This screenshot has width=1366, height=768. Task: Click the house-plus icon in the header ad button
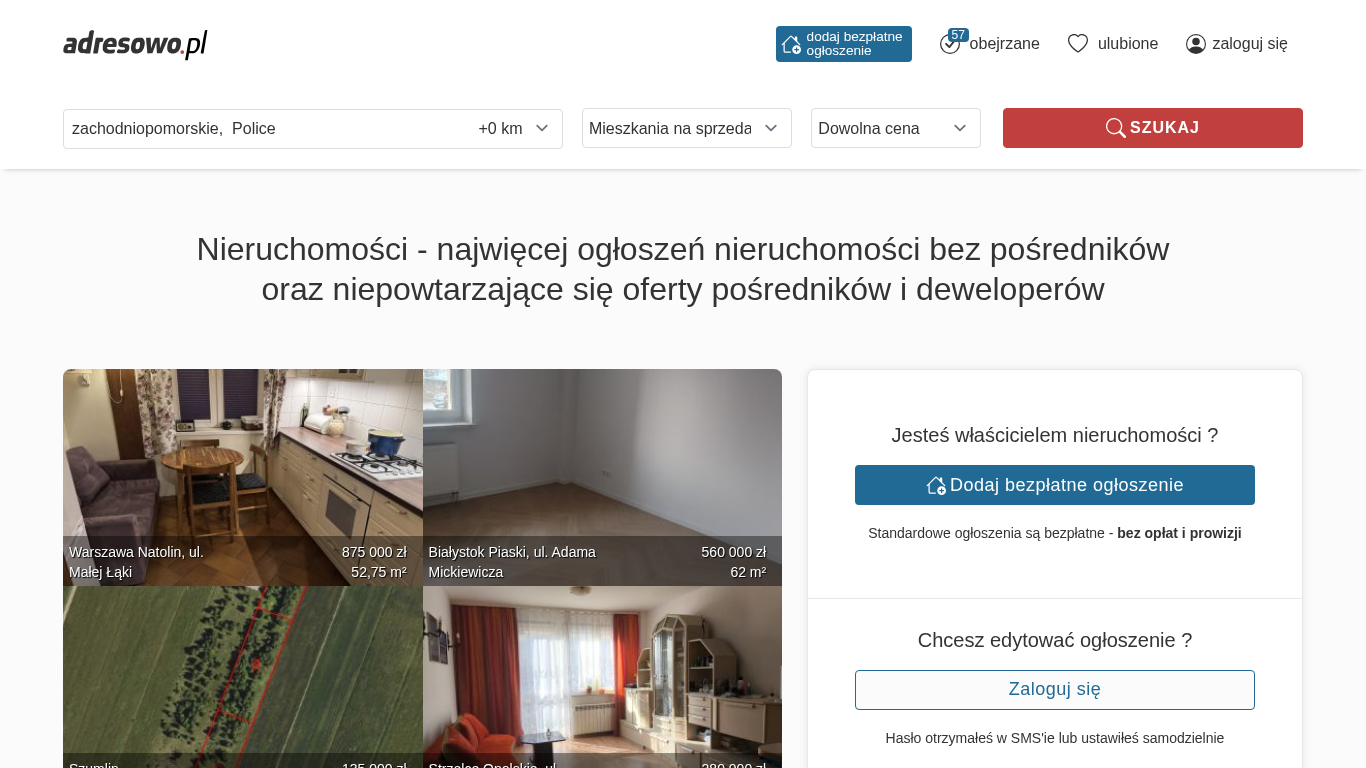pos(791,44)
